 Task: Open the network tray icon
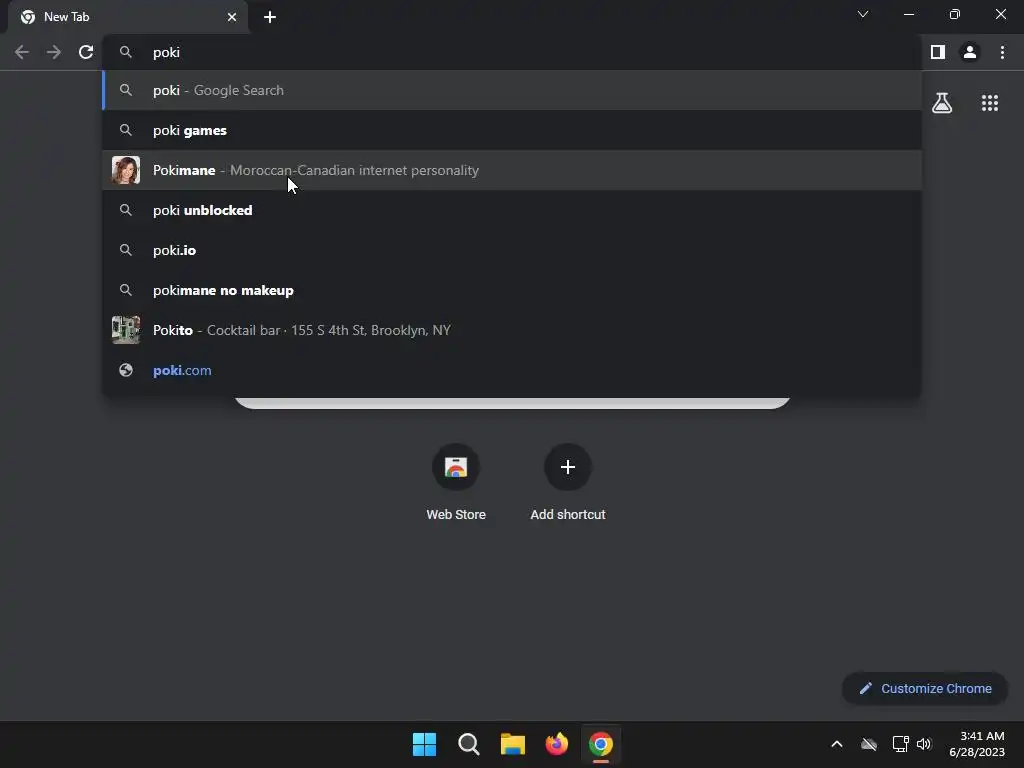point(901,744)
